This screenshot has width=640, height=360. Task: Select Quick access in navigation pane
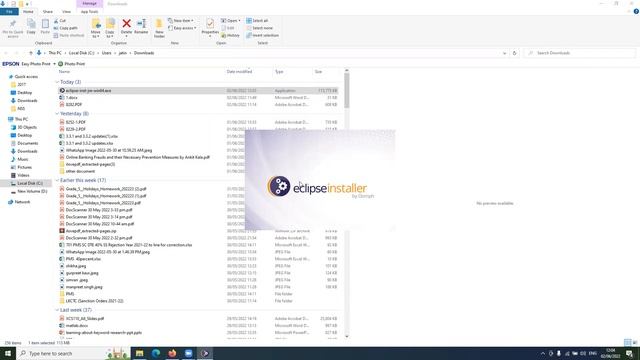tap(26, 77)
